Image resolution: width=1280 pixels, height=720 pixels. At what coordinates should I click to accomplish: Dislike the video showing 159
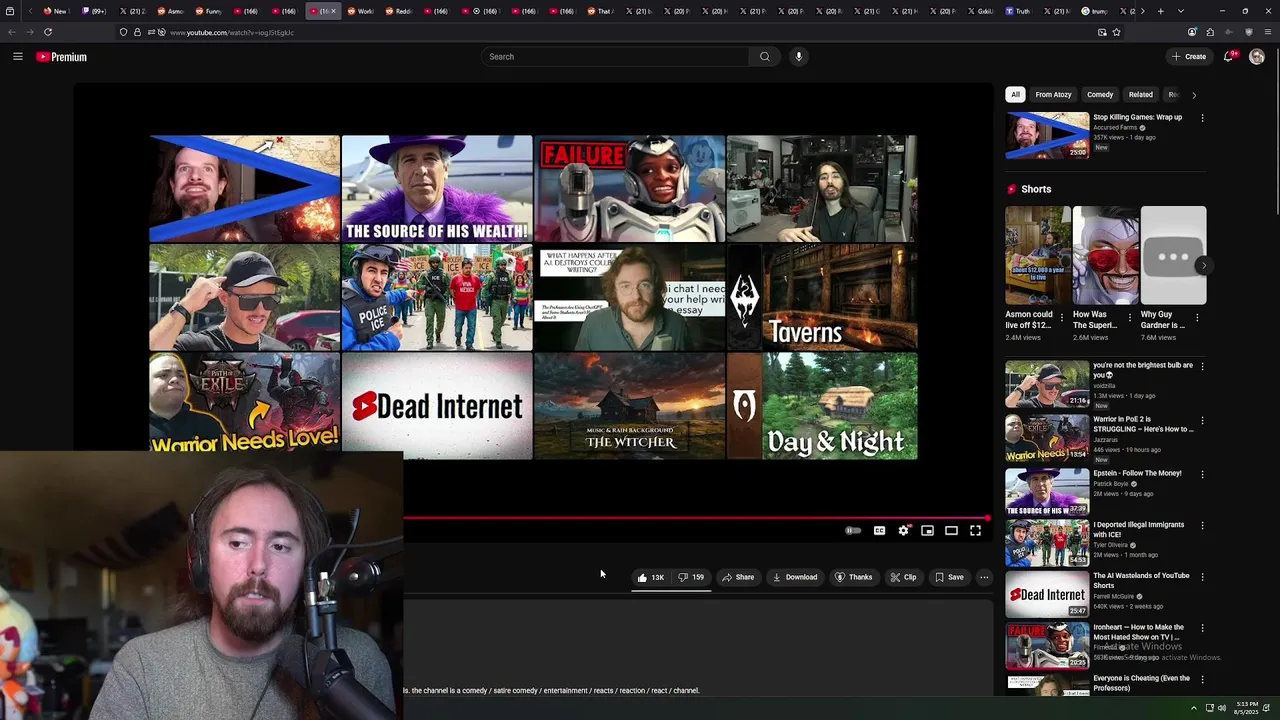[691, 577]
